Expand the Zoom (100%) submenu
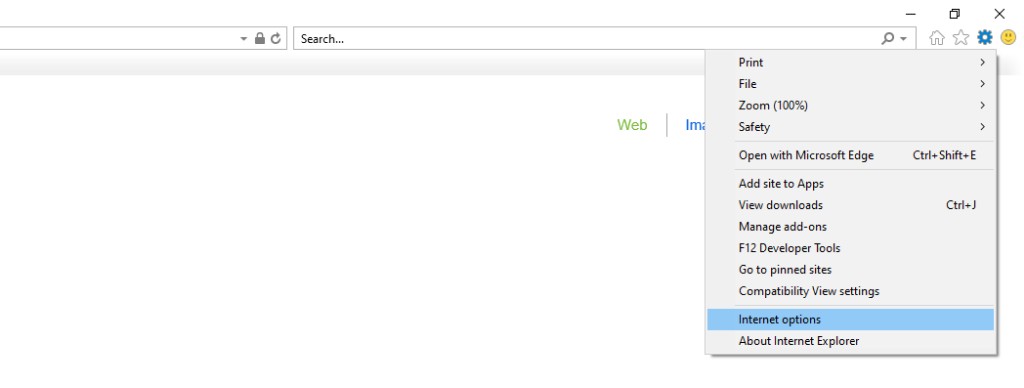1024x388 pixels. pyautogui.click(x=851, y=105)
